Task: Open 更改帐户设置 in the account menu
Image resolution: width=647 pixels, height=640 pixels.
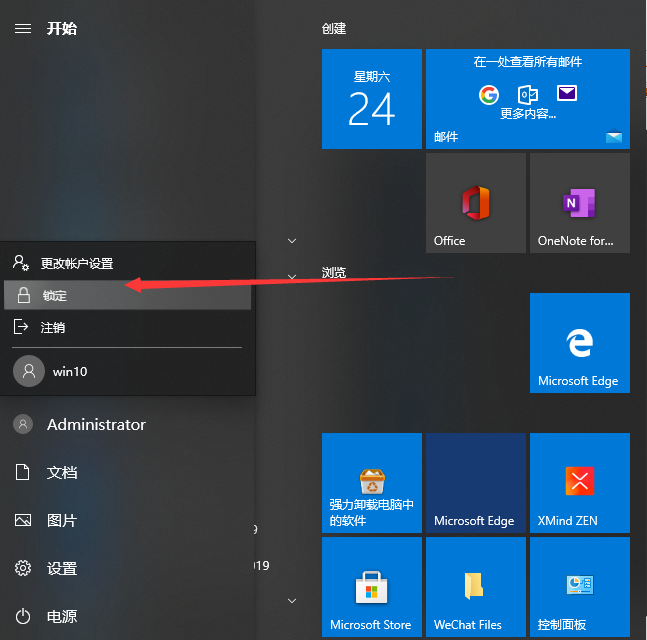Action: click(x=127, y=264)
